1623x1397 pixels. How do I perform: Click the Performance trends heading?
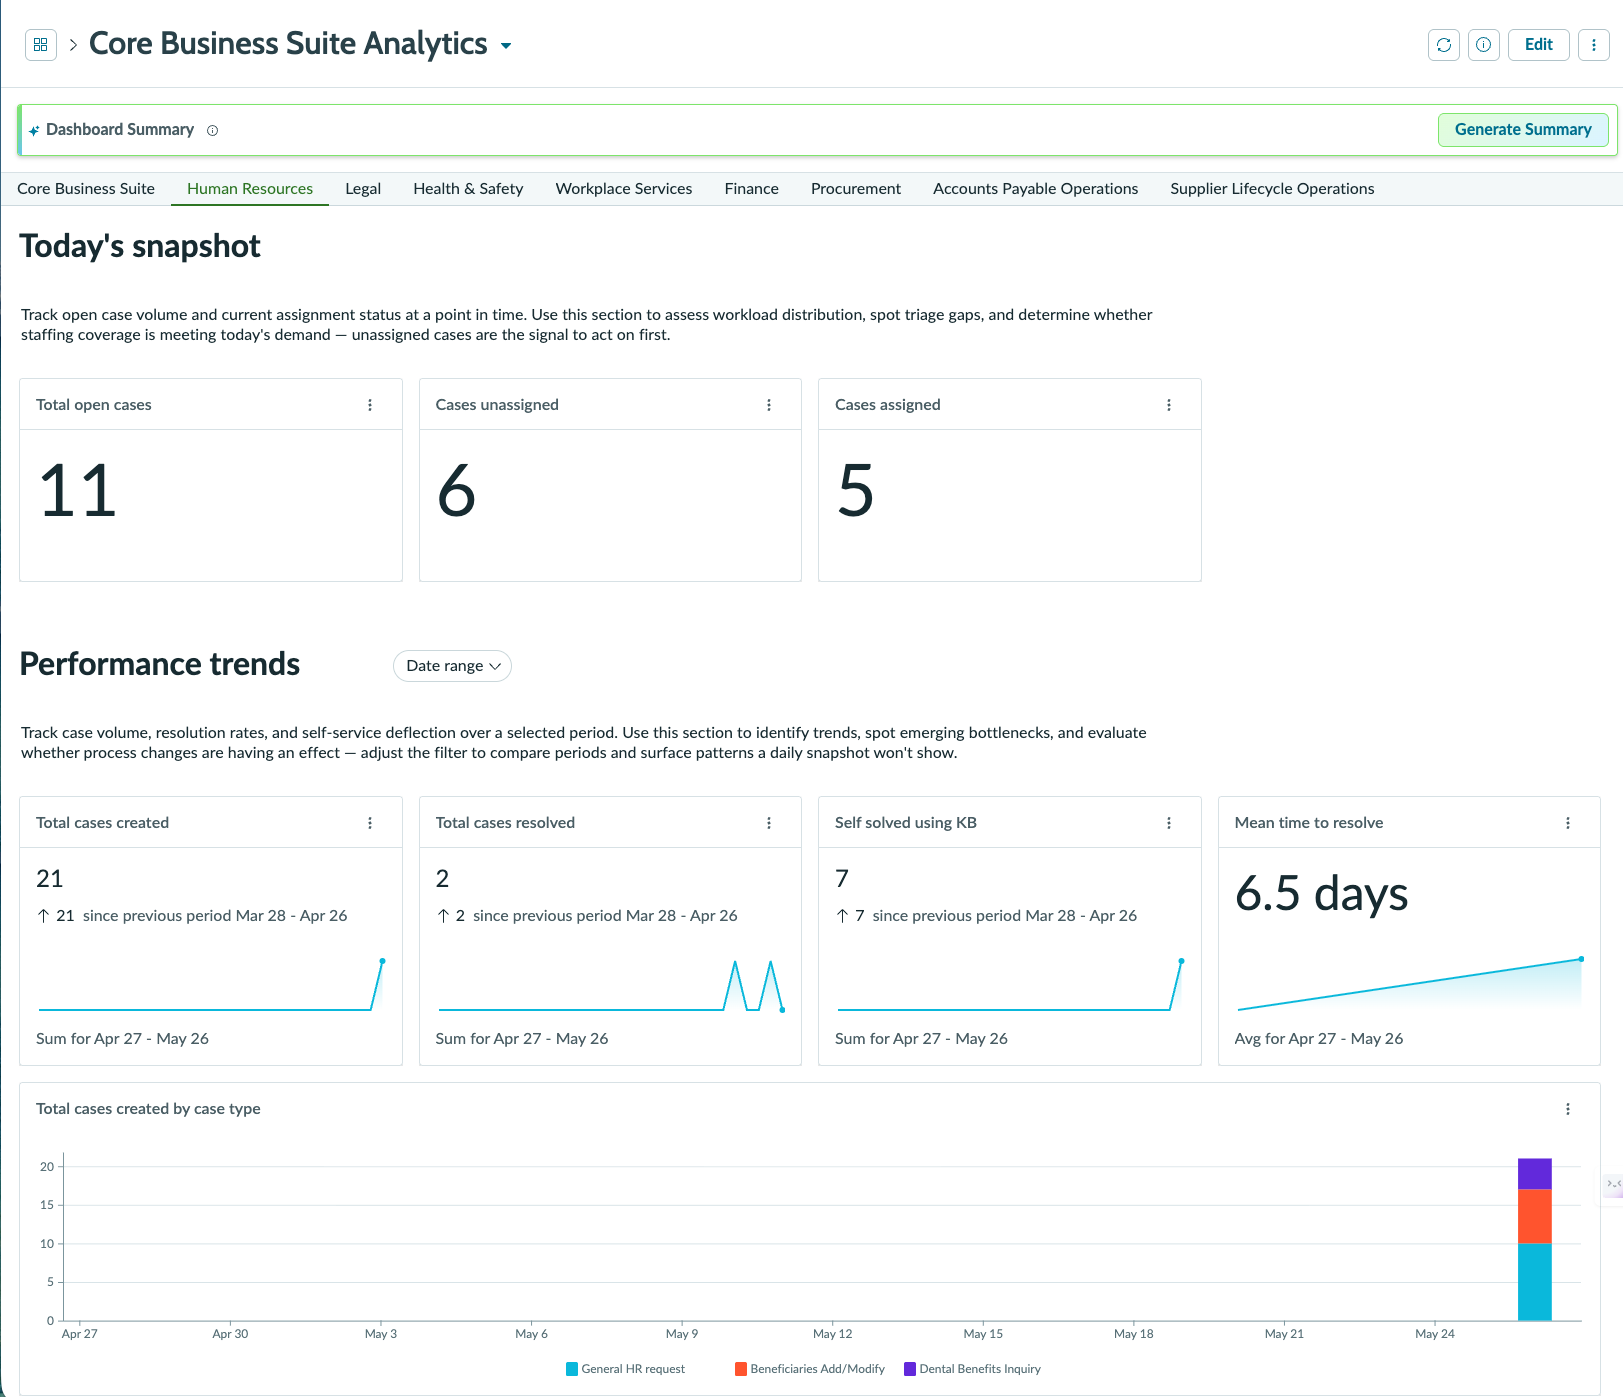click(160, 664)
